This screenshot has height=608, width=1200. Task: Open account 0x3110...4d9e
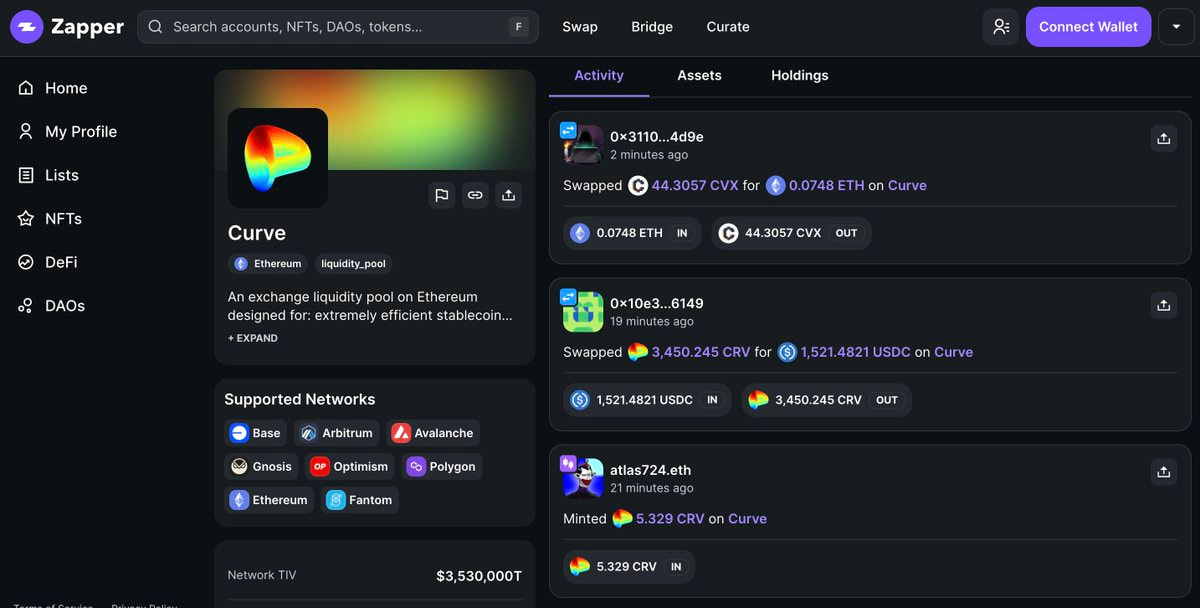(x=657, y=136)
